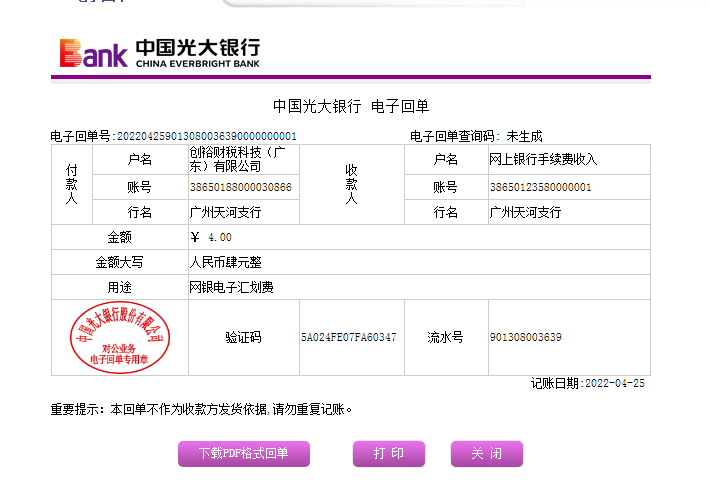Select the 电子回单号 receipt number
The width and height of the screenshot is (709, 492).
click(207, 136)
